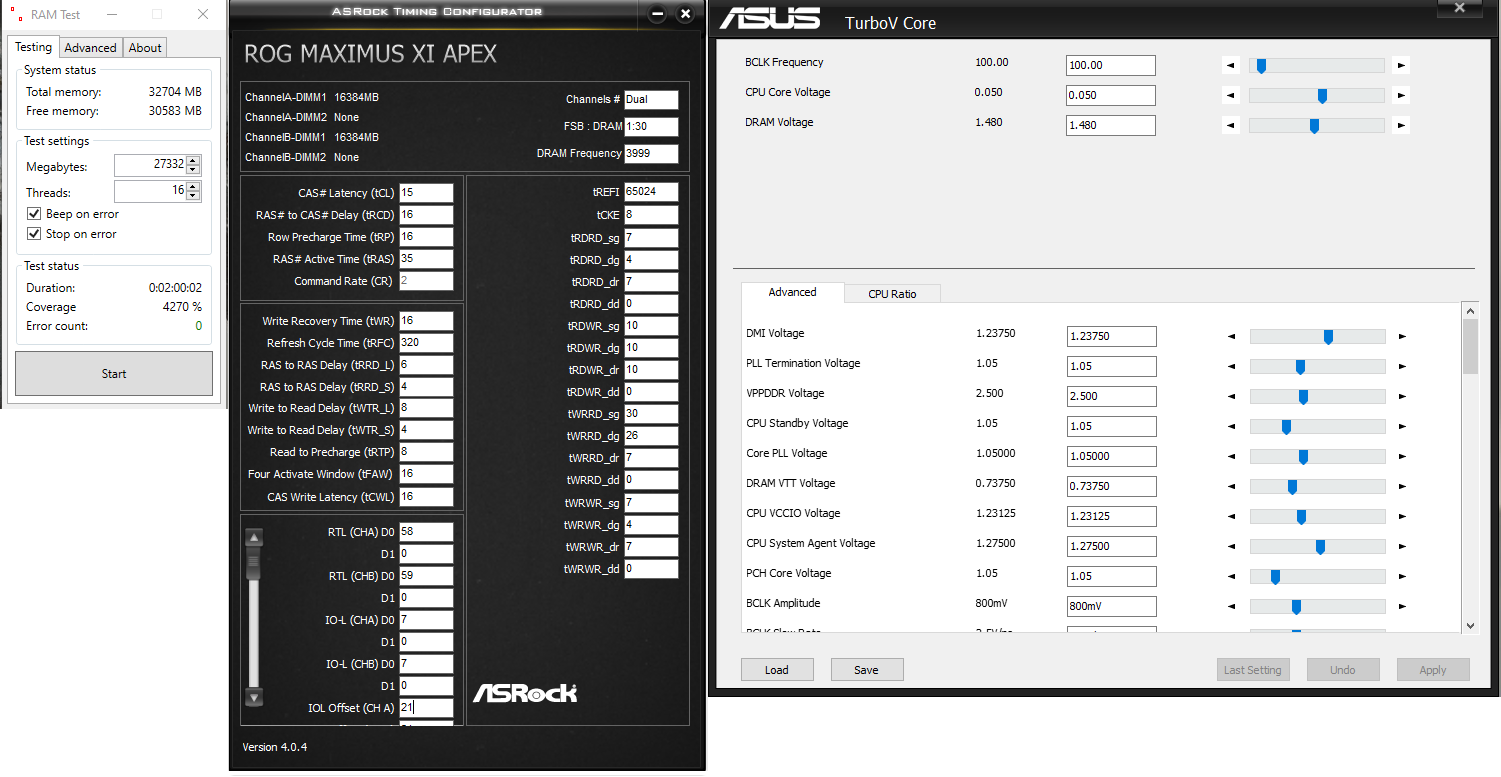This screenshot has width=1501, height=777.
Task: Open the Advanced tab in RAM Test
Action: pyautogui.click(x=91, y=48)
